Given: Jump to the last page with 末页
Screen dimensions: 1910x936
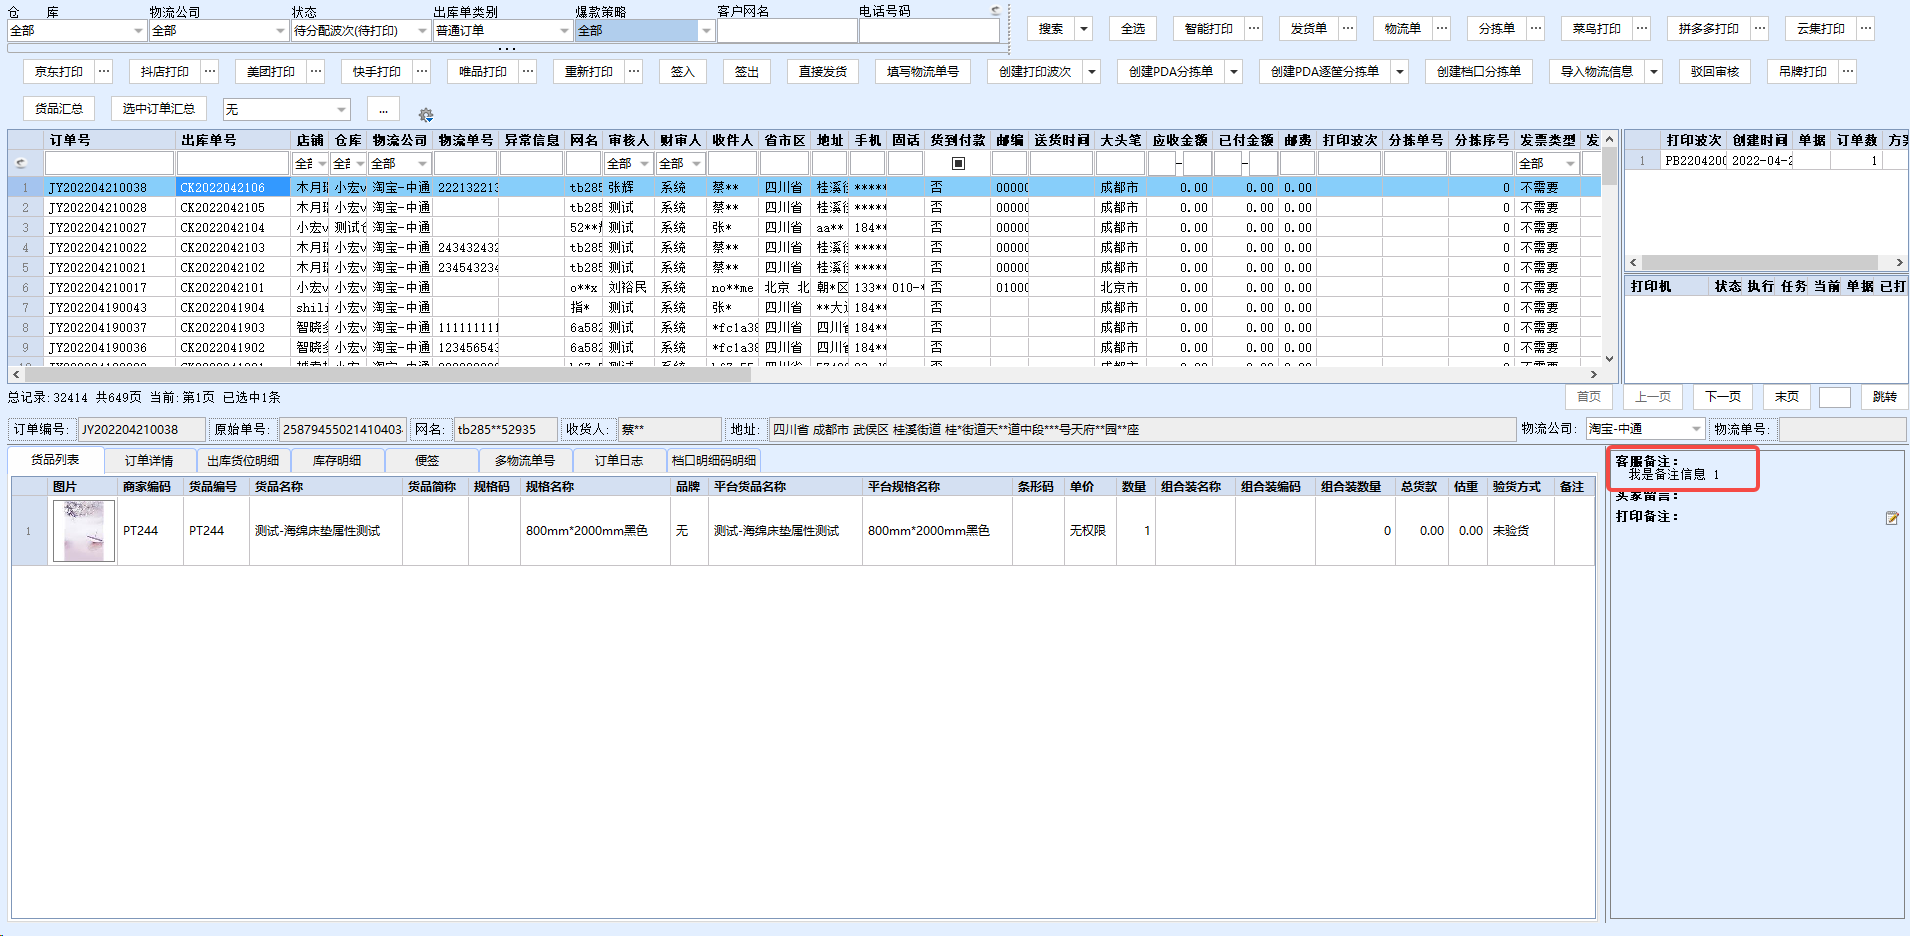Looking at the screenshot, I should click(1787, 397).
